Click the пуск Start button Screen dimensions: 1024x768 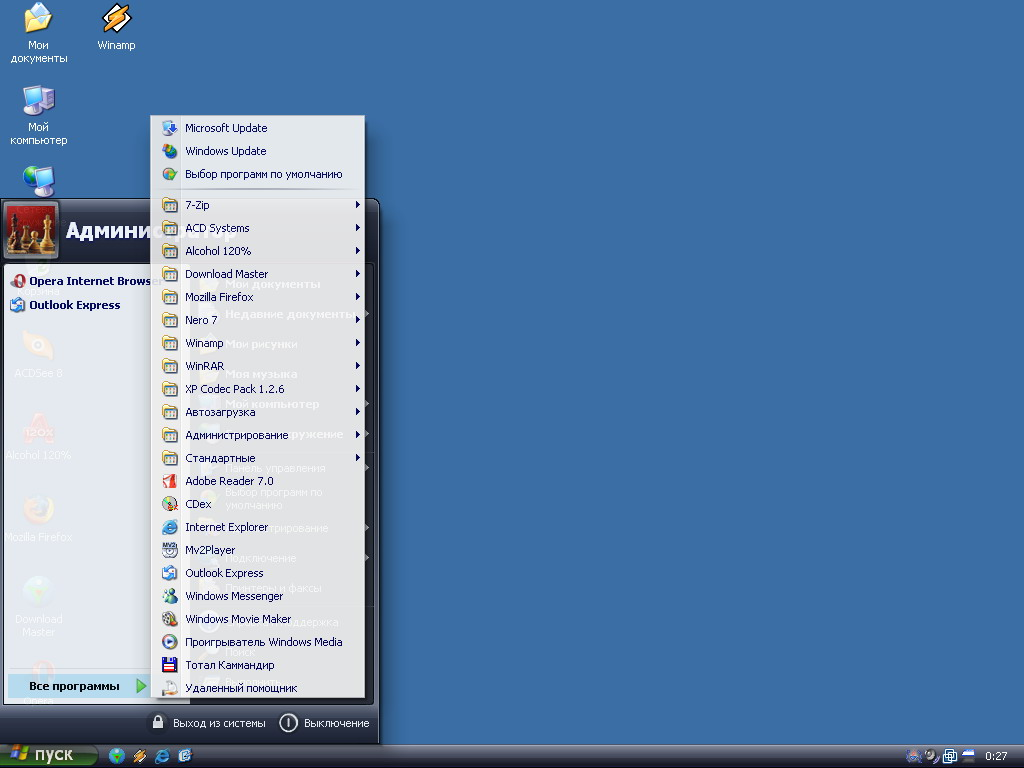pyautogui.click(x=48, y=756)
